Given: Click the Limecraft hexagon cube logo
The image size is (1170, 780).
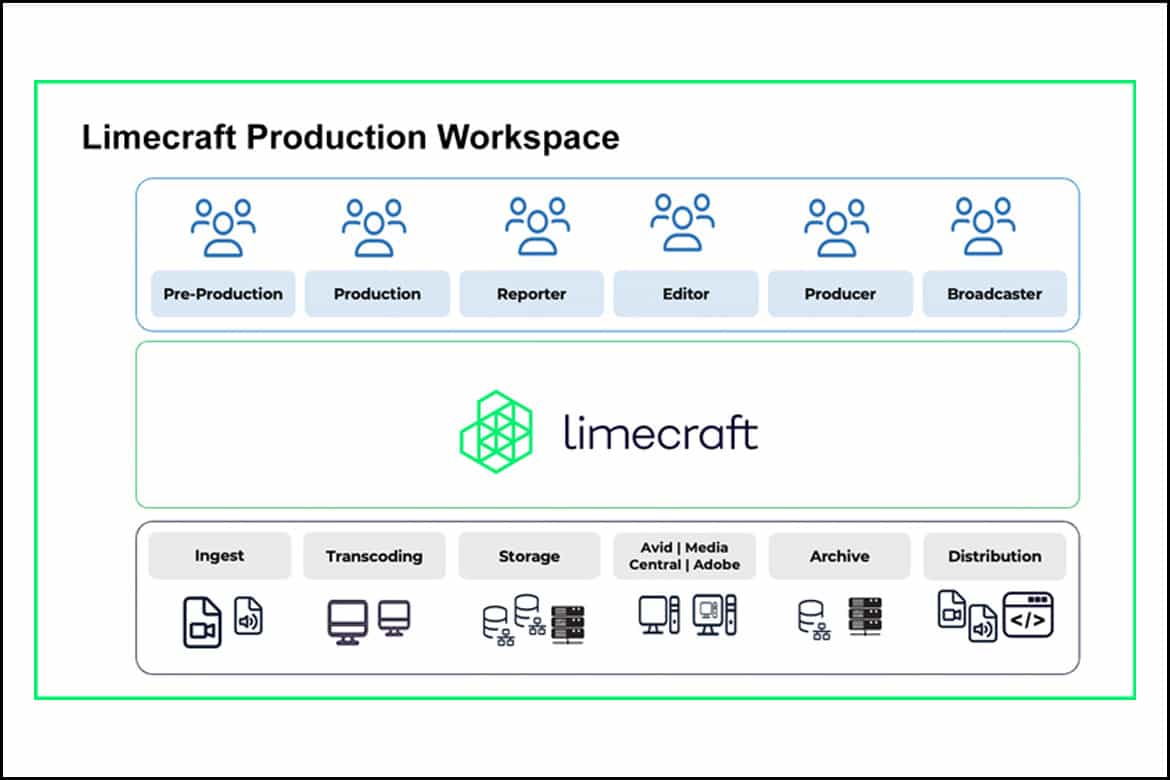Looking at the screenshot, I should pyautogui.click(x=496, y=431).
